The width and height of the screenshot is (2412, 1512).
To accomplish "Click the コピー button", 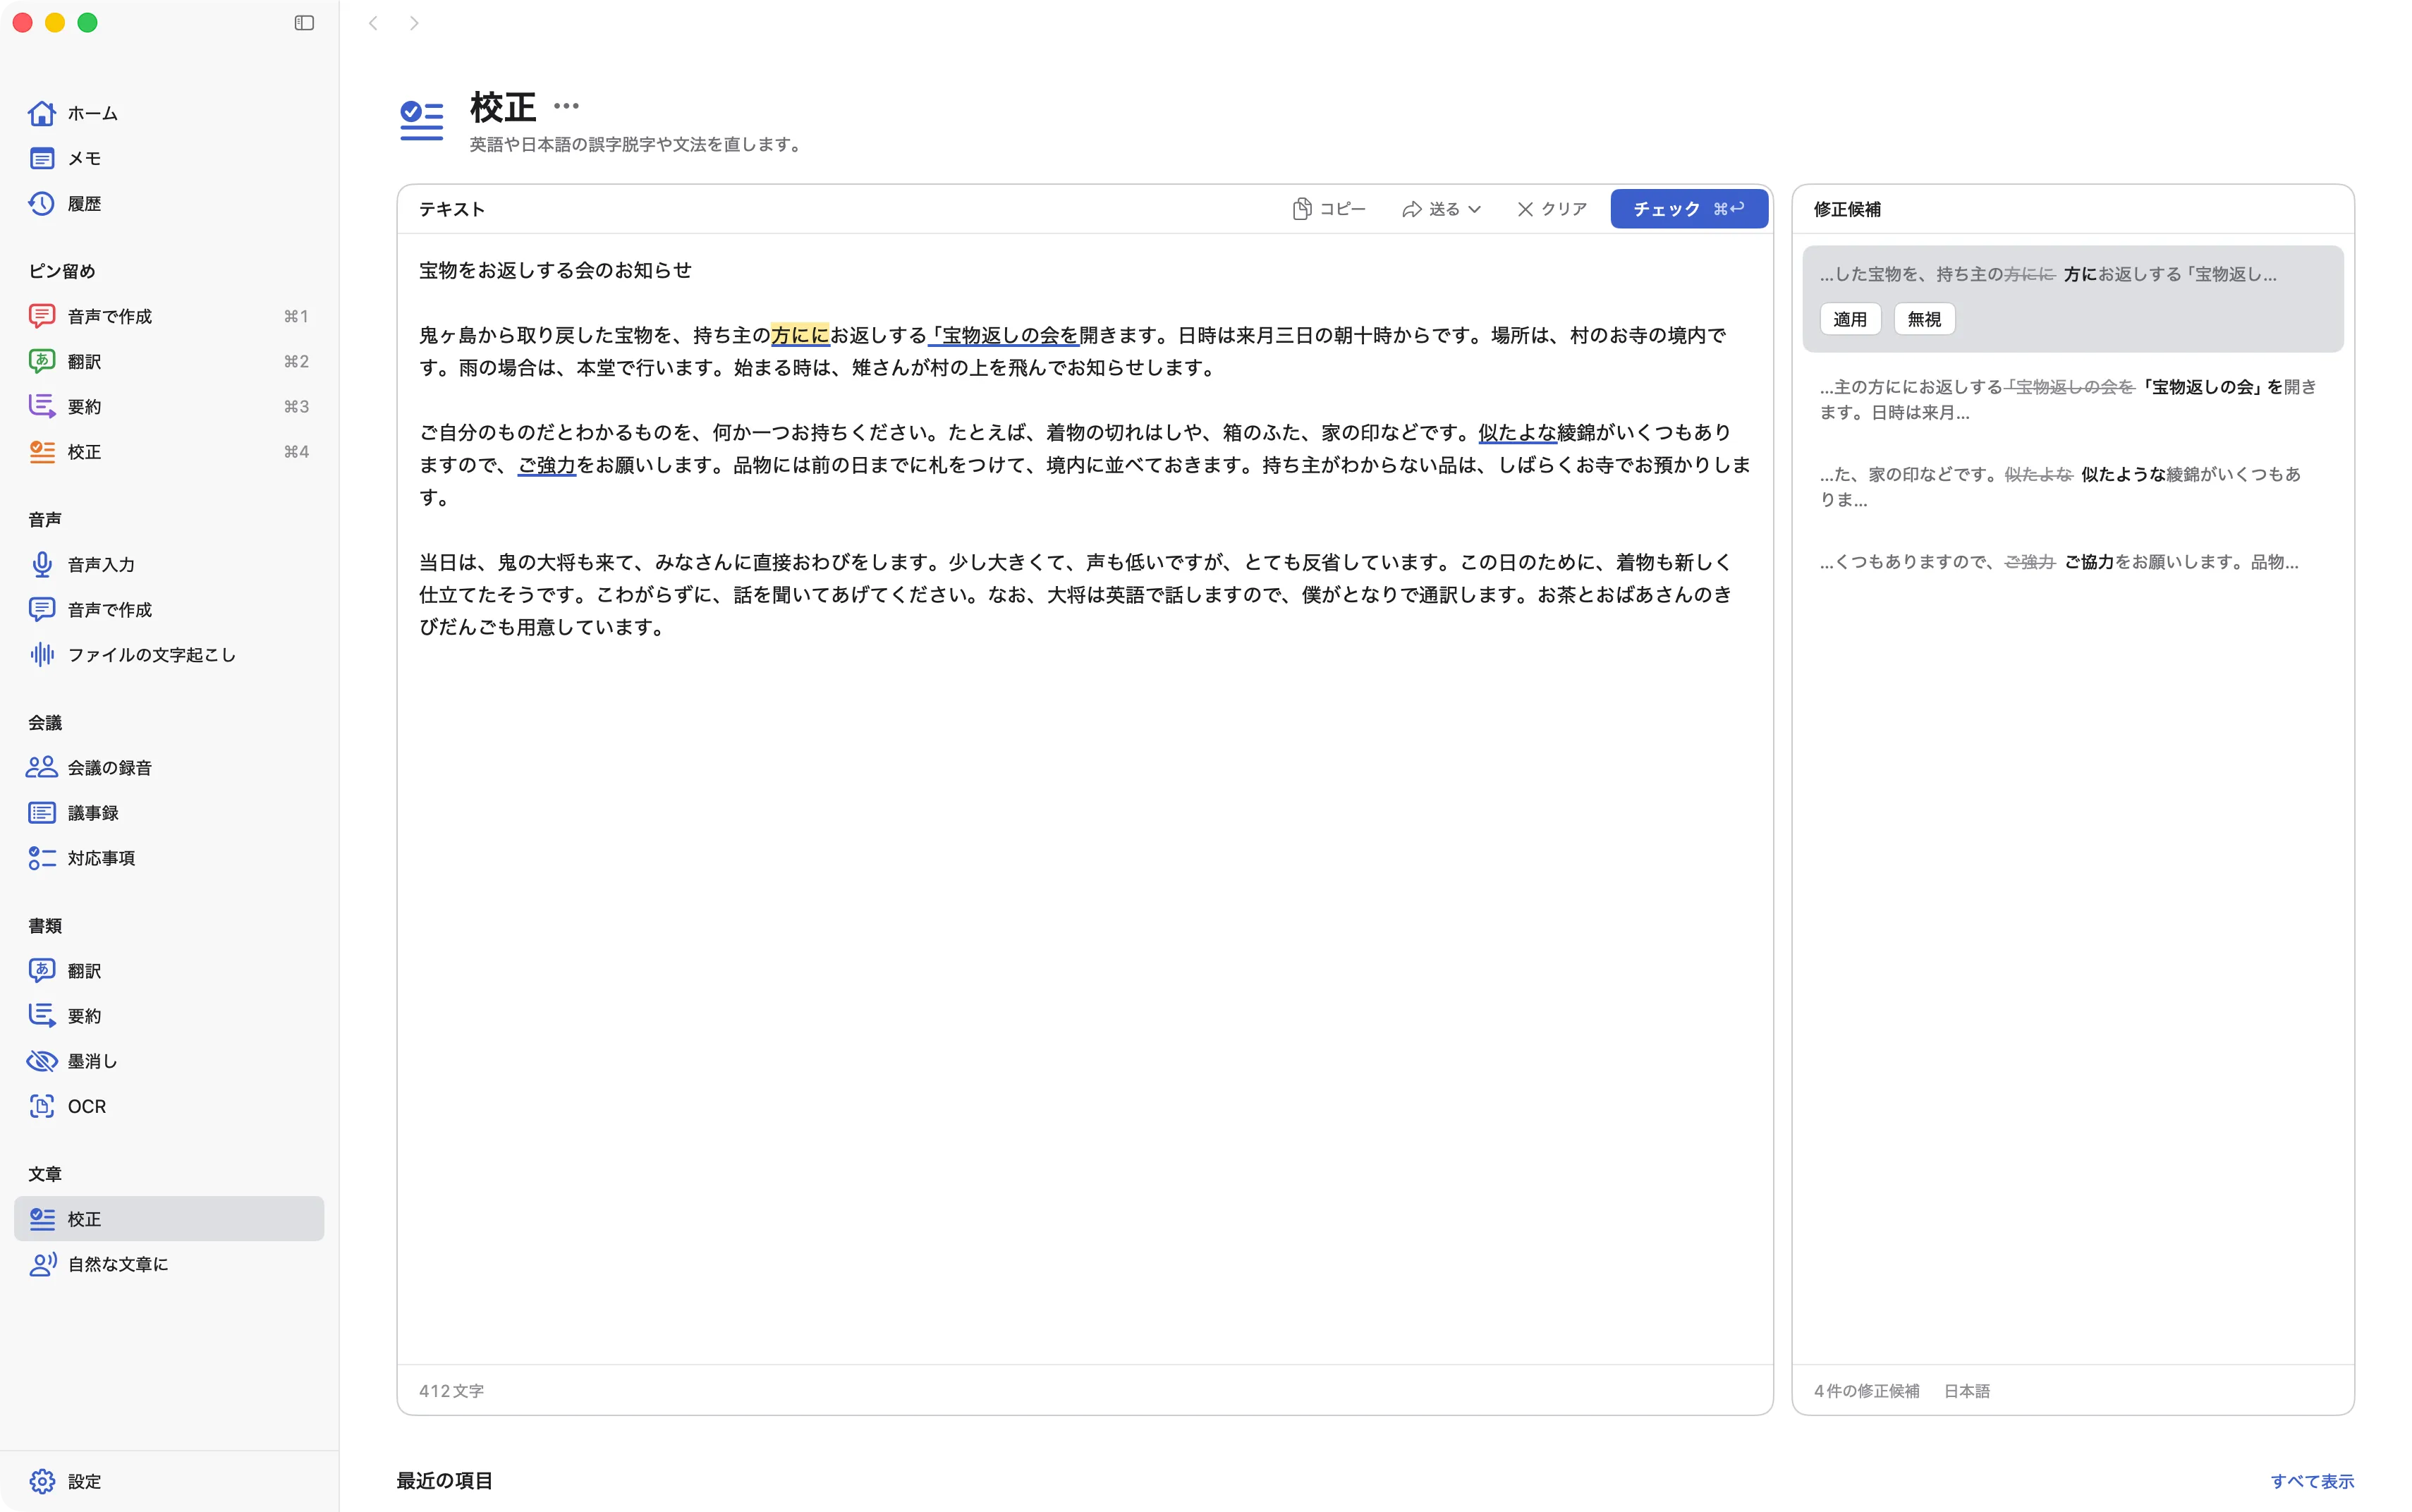I will pyautogui.click(x=1329, y=209).
